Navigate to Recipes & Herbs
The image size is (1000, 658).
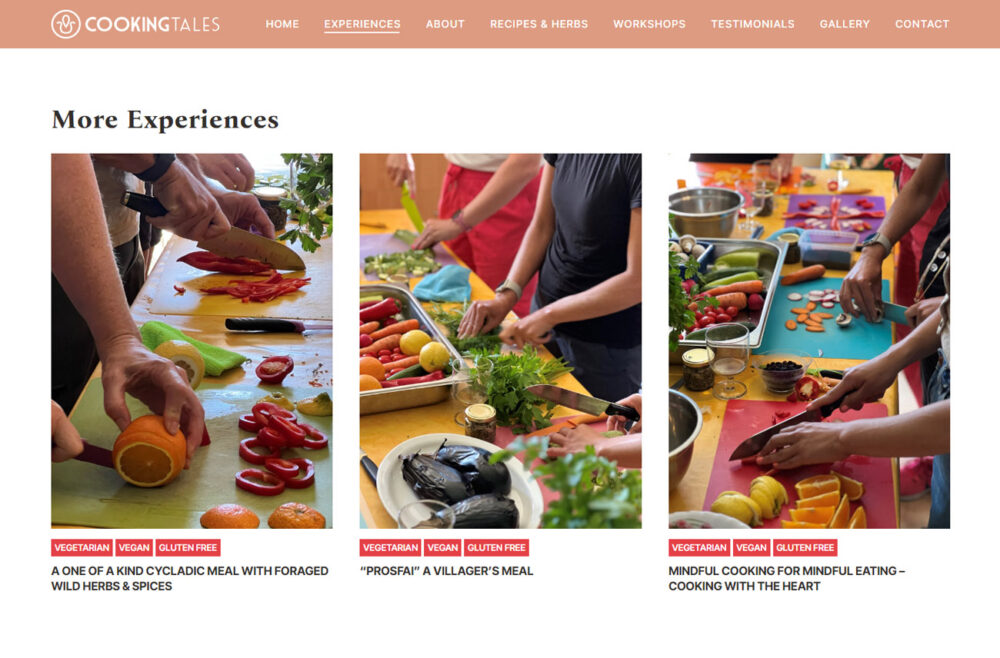tap(539, 24)
